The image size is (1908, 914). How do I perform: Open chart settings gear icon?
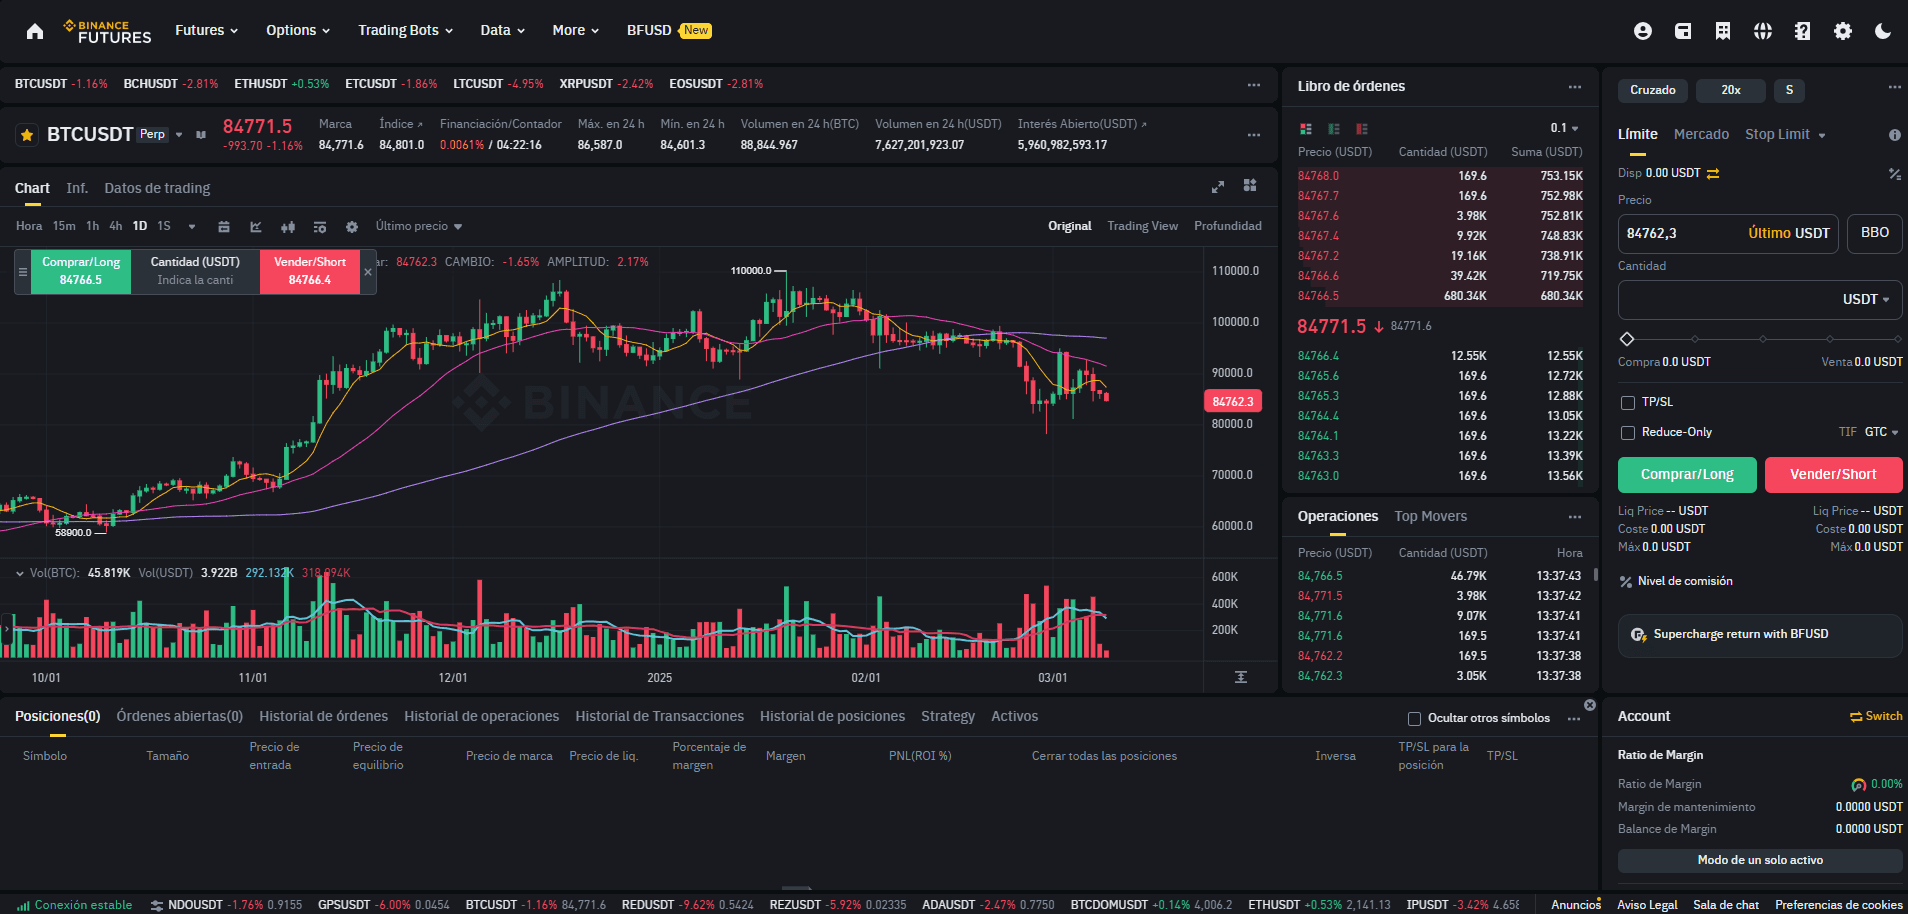[x=352, y=227]
